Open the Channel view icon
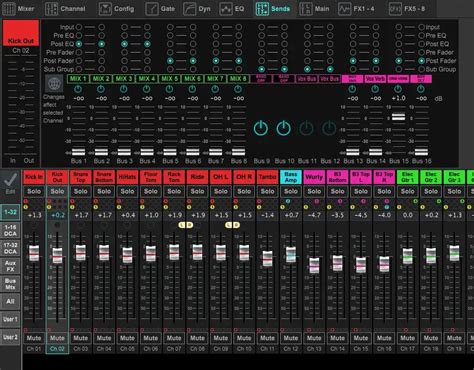 pyautogui.click(x=51, y=9)
